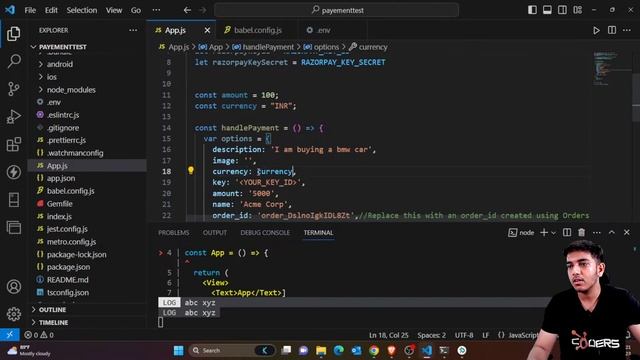Switch to the OUTPUT panel tab
640x360 pixels.
[x=215, y=233]
